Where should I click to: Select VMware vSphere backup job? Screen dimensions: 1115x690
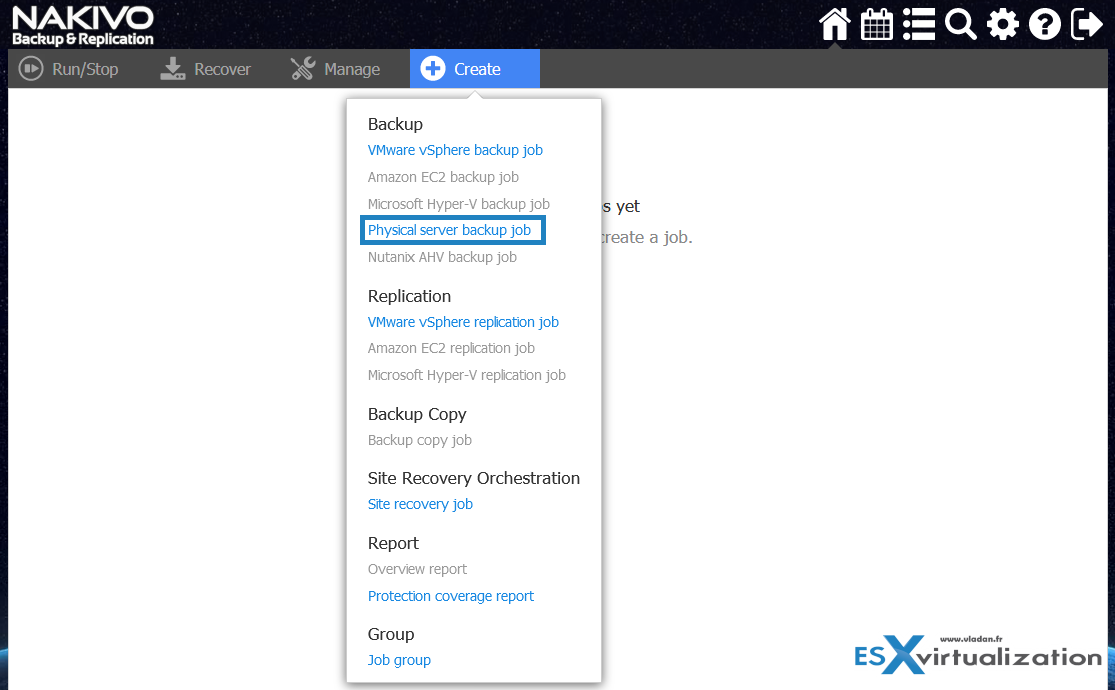pyautogui.click(x=455, y=150)
